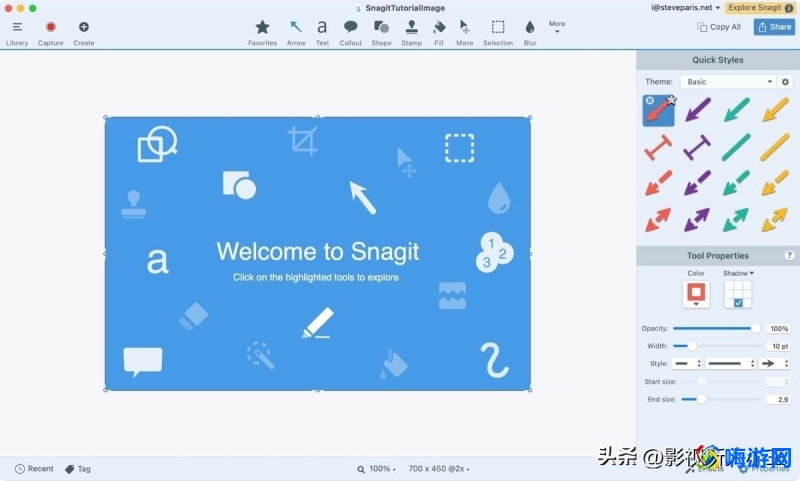
Task: Open the line start style dropdown
Action: [x=687, y=364]
